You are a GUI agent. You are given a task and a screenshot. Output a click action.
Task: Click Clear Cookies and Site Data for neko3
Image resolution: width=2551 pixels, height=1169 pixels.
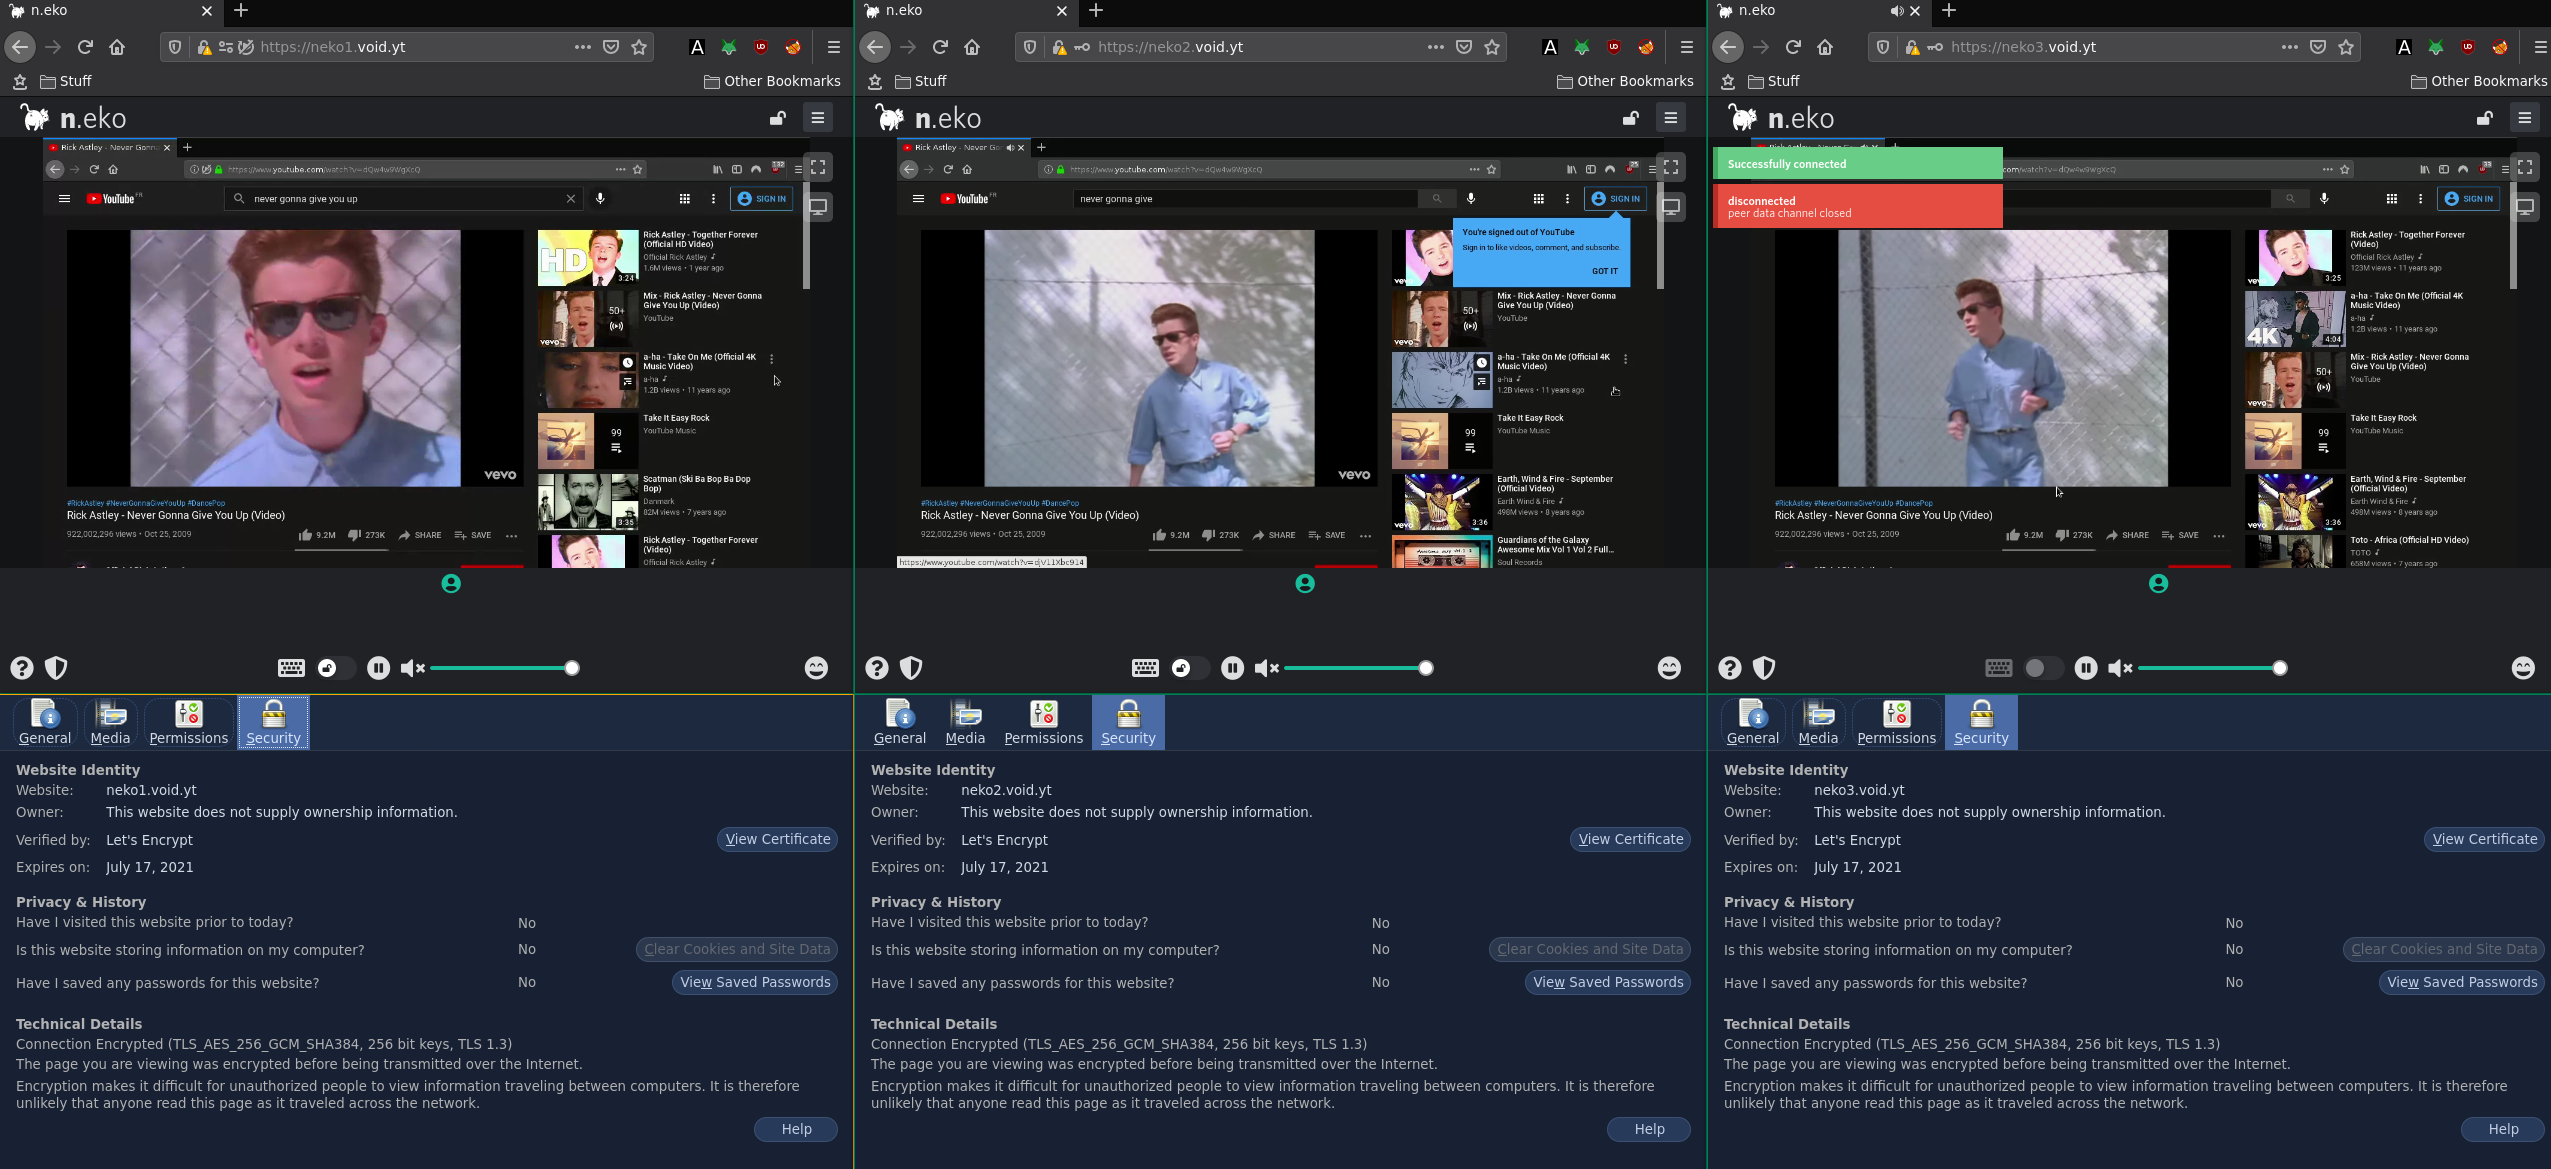point(2444,949)
